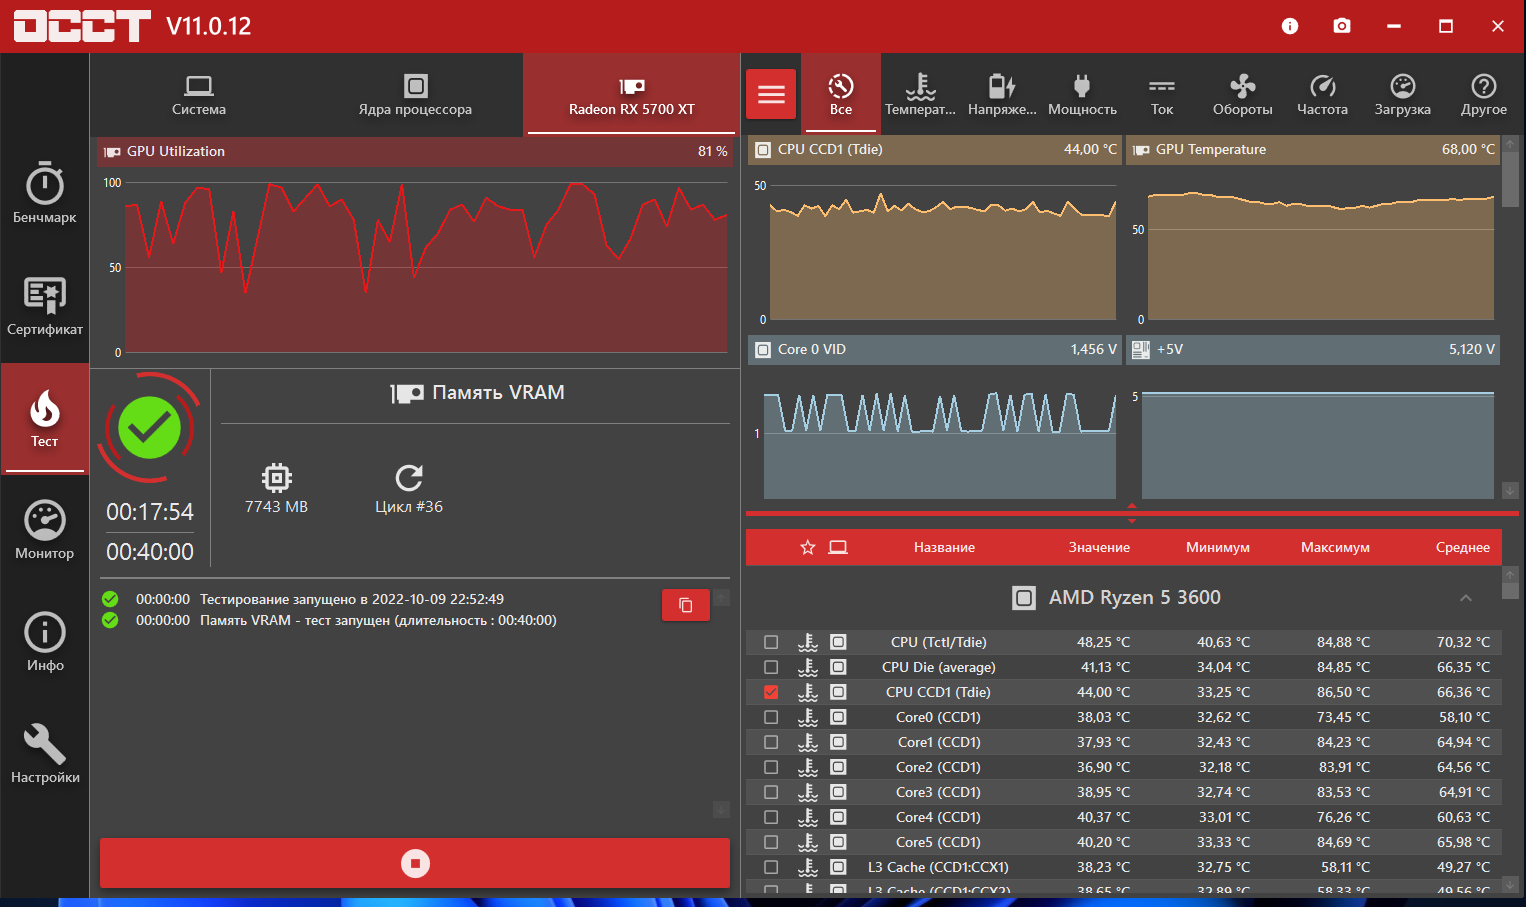The image size is (1526, 907).
Task: Open the Сертификат section
Action: pos(45,306)
